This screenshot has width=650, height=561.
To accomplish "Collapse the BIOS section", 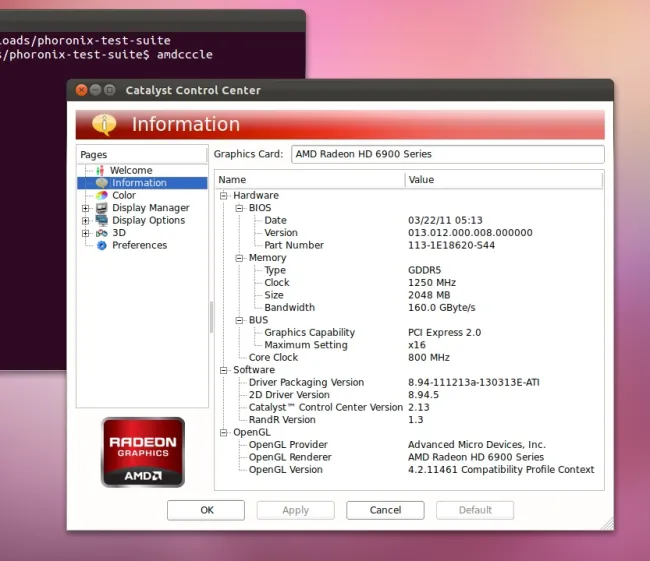I will pos(239,208).
